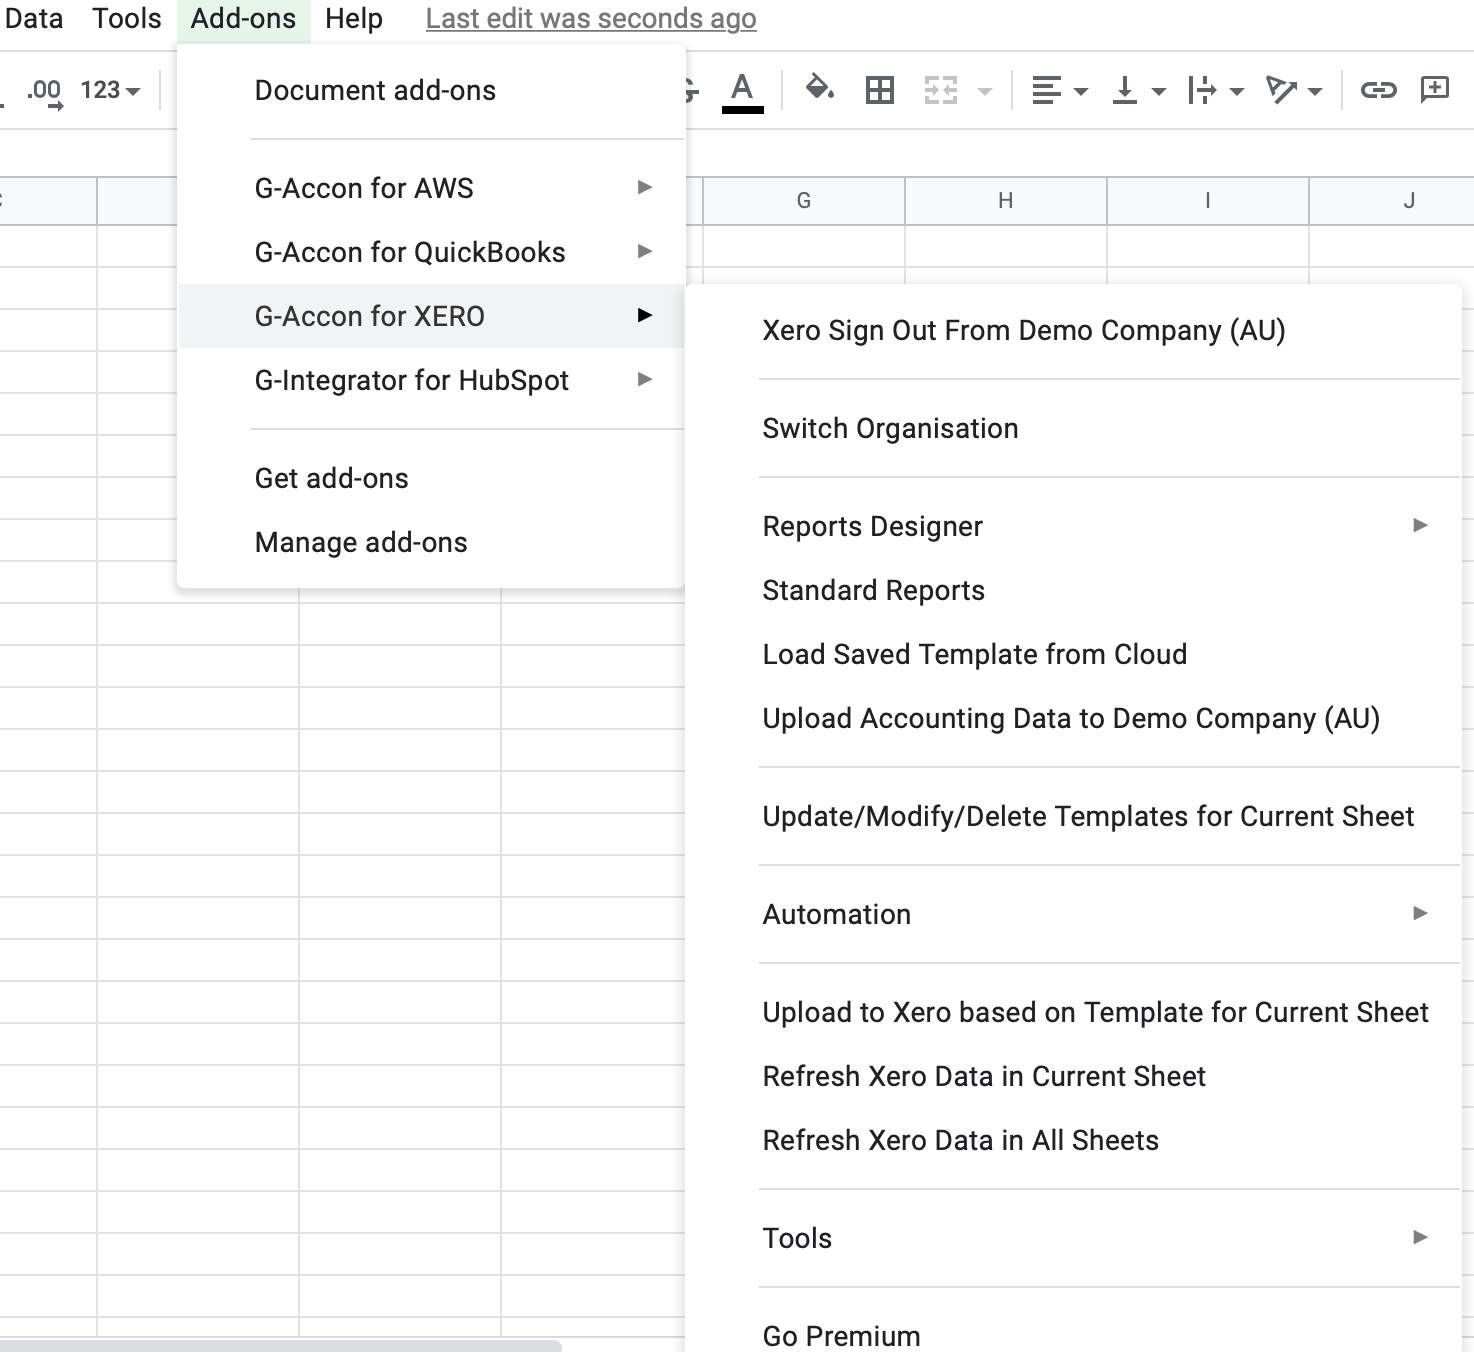Open merge cells dropdown arrow
1474x1352 pixels.
985,91
